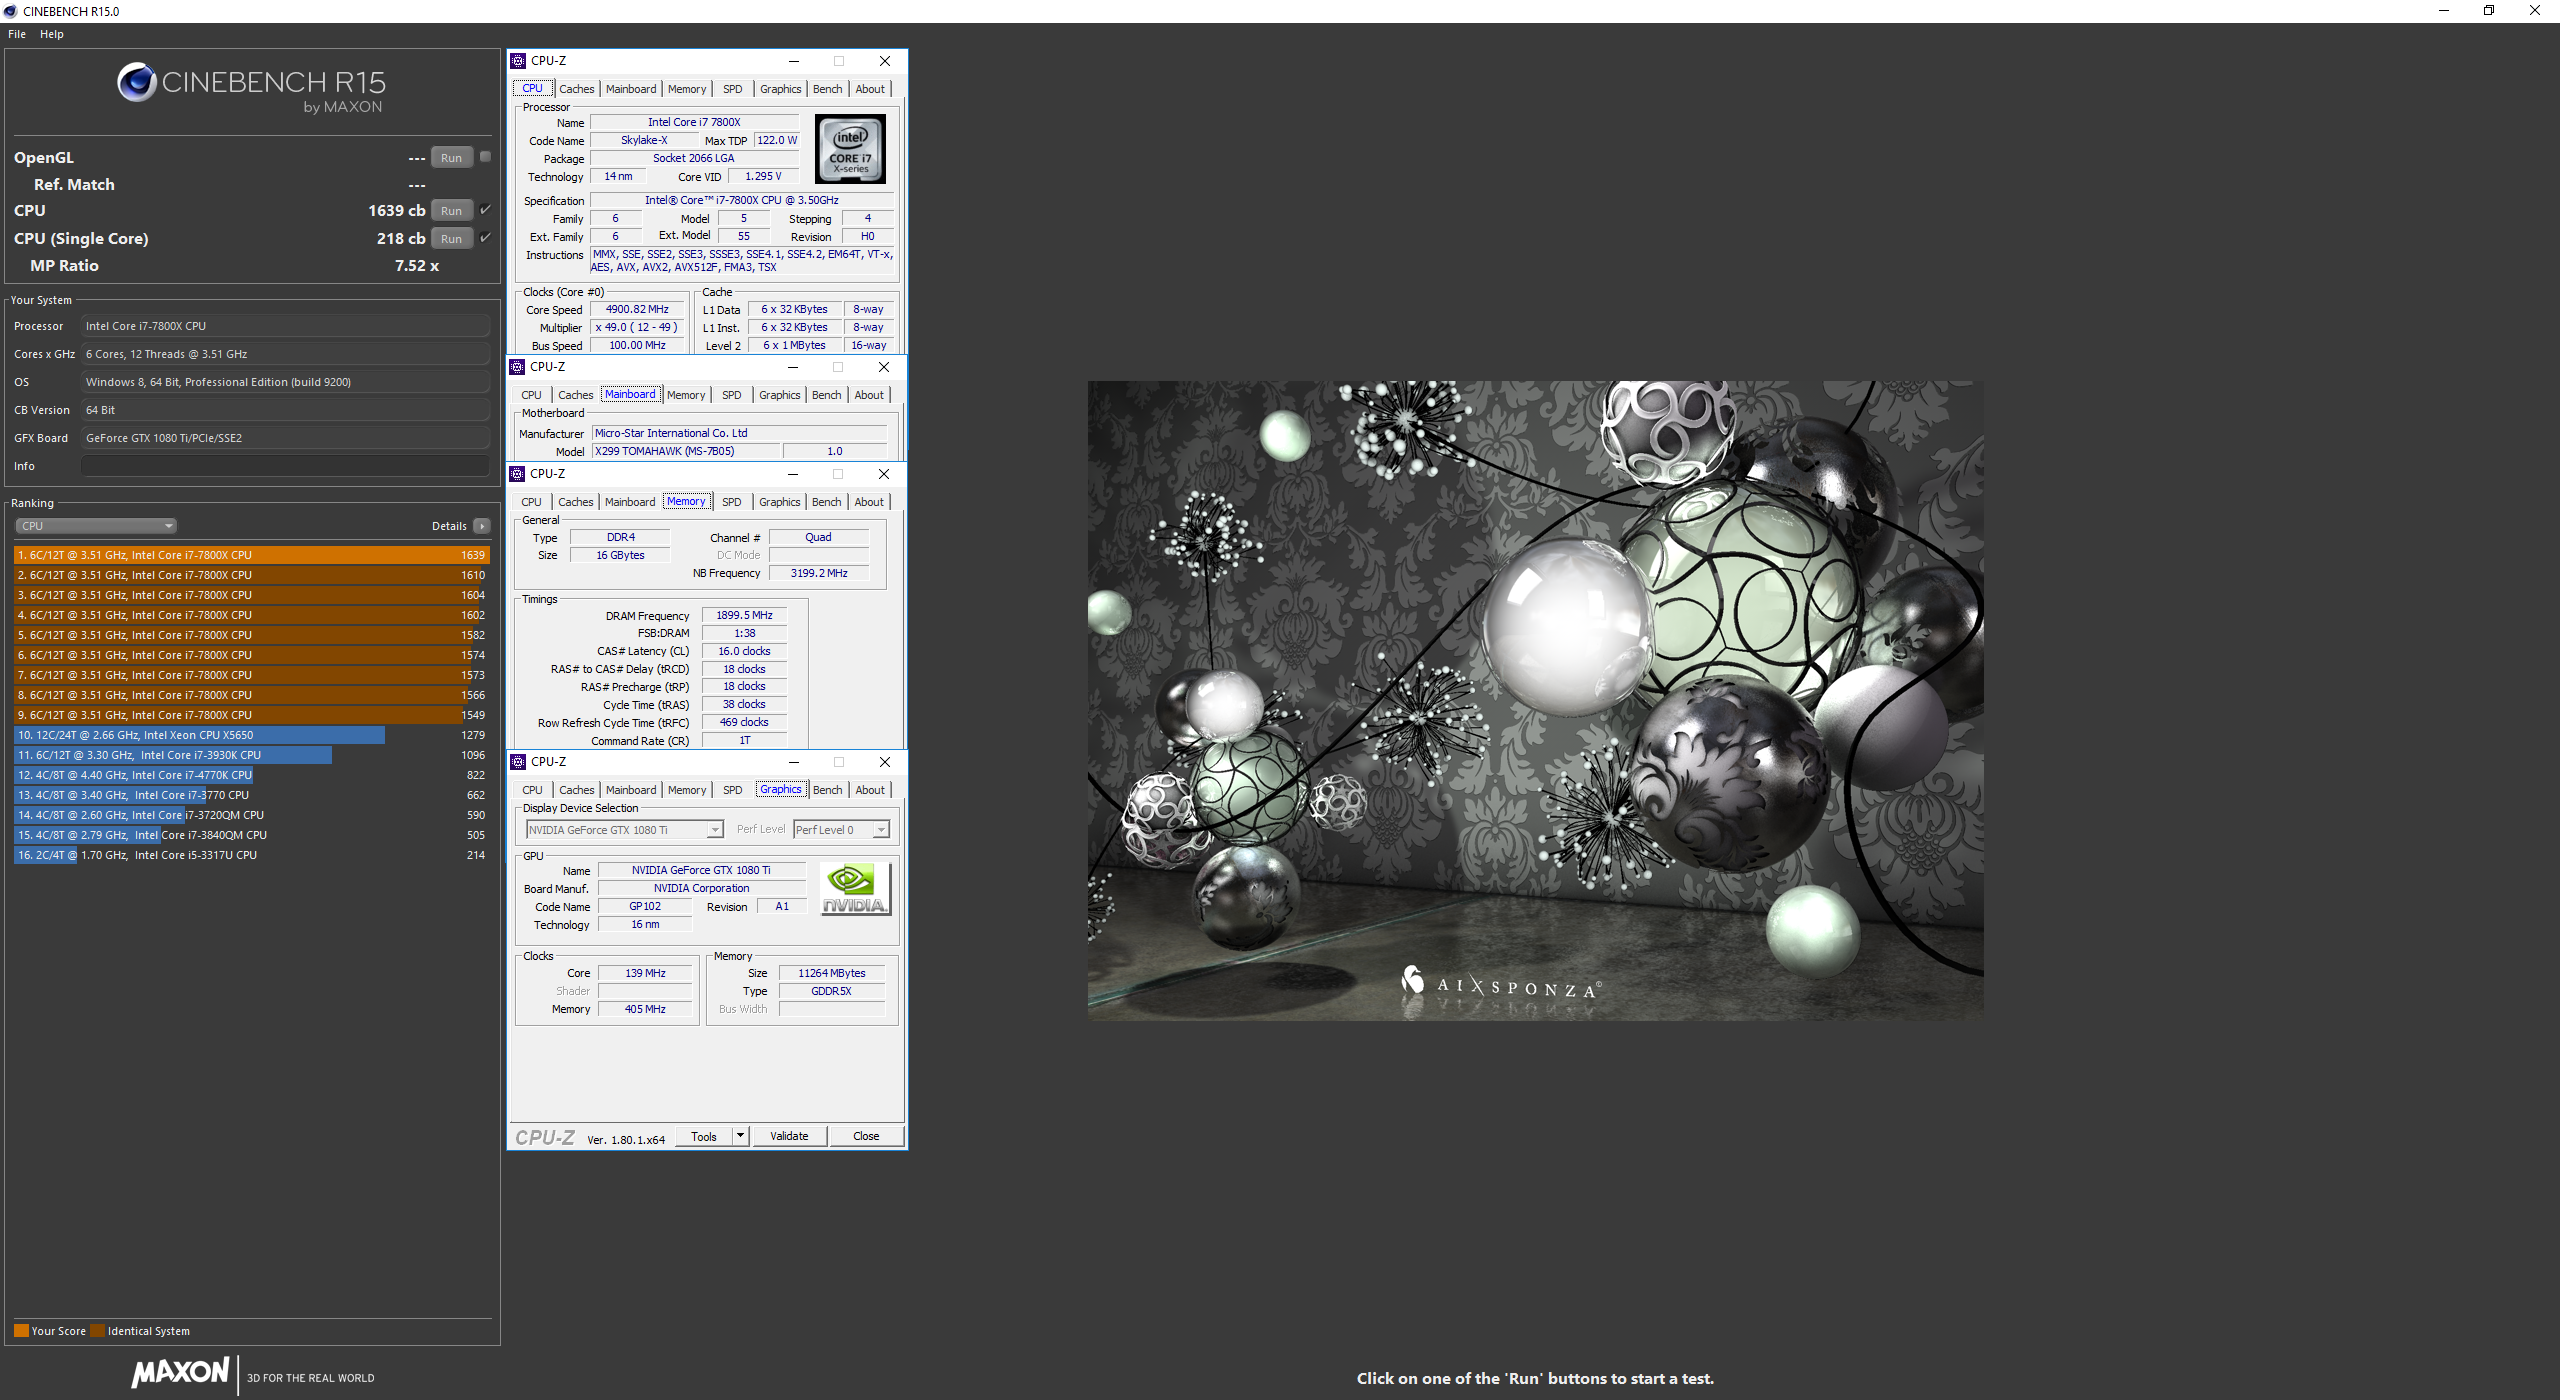Switch to About tab in Mainboard CPU-Z window
This screenshot has width=2560, height=1400.
click(x=869, y=395)
